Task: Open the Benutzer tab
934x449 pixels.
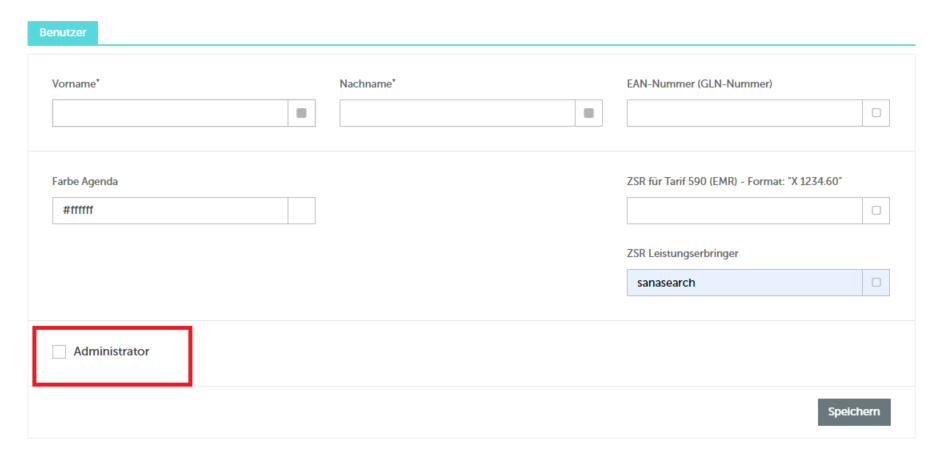Action: [x=63, y=33]
